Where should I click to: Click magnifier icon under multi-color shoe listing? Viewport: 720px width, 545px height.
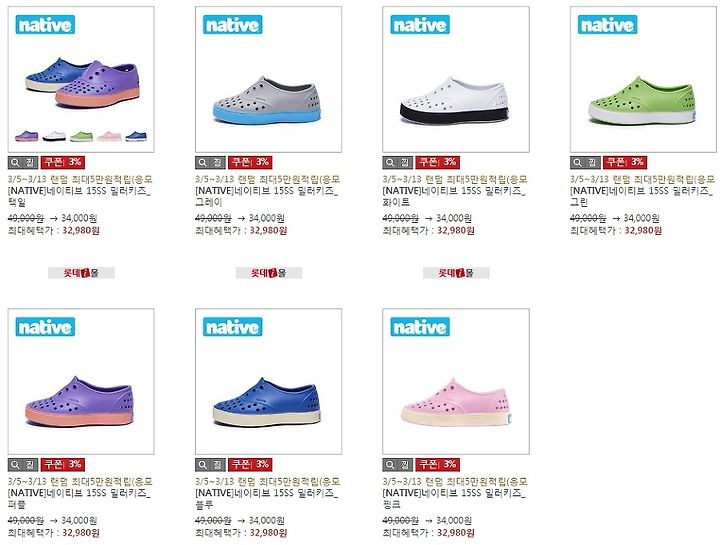pyautogui.click(x=15, y=162)
